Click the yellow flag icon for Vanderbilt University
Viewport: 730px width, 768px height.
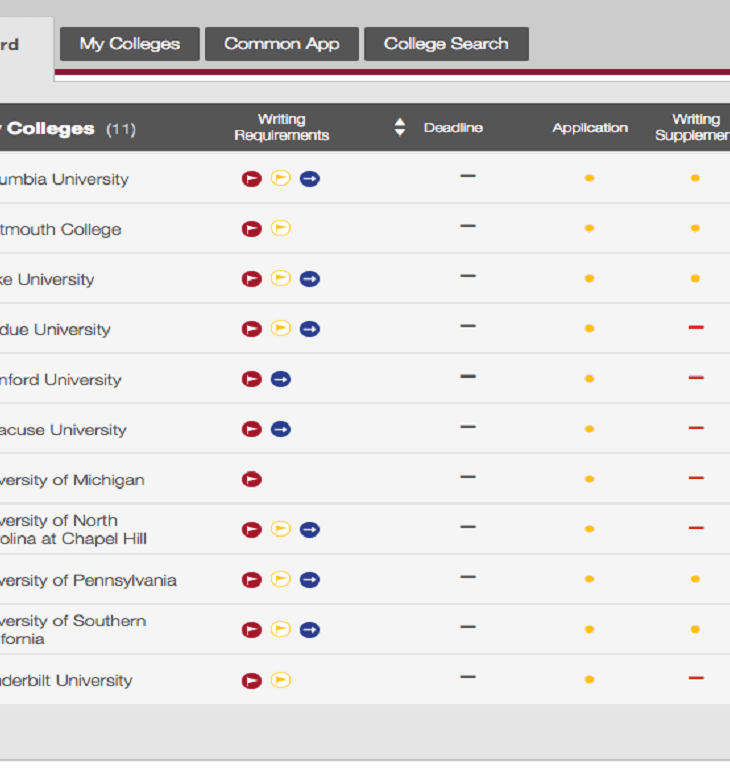(281, 680)
